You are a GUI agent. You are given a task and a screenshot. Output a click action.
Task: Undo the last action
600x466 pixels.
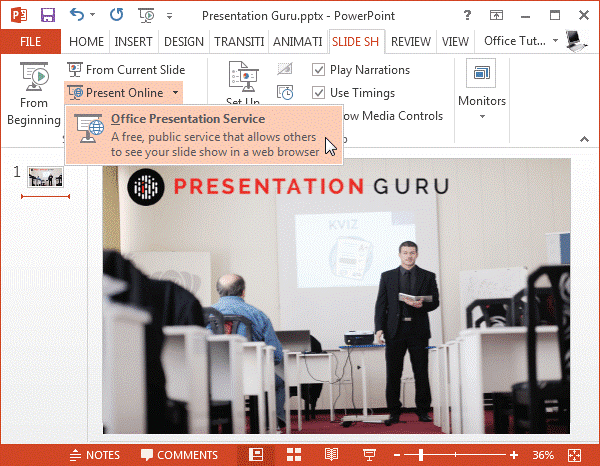(x=77, y=15)
